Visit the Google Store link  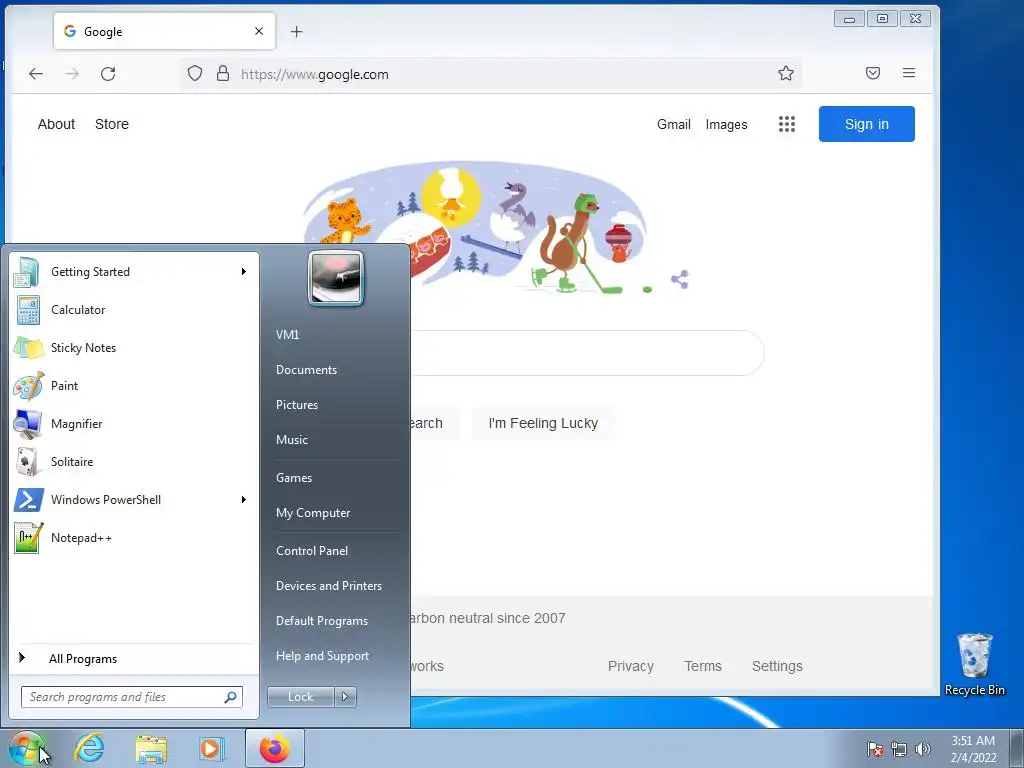[112, 124]
